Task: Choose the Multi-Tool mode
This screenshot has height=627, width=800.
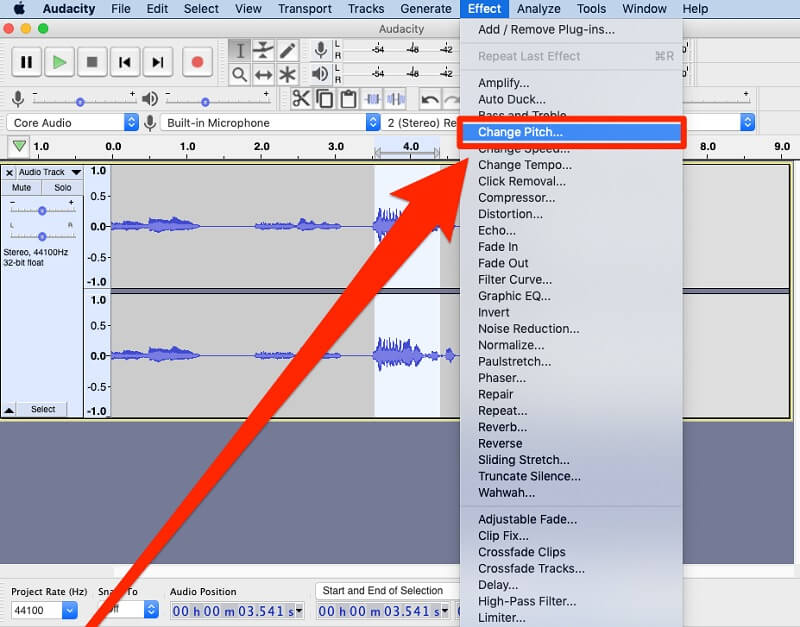Action: point(286,73)
